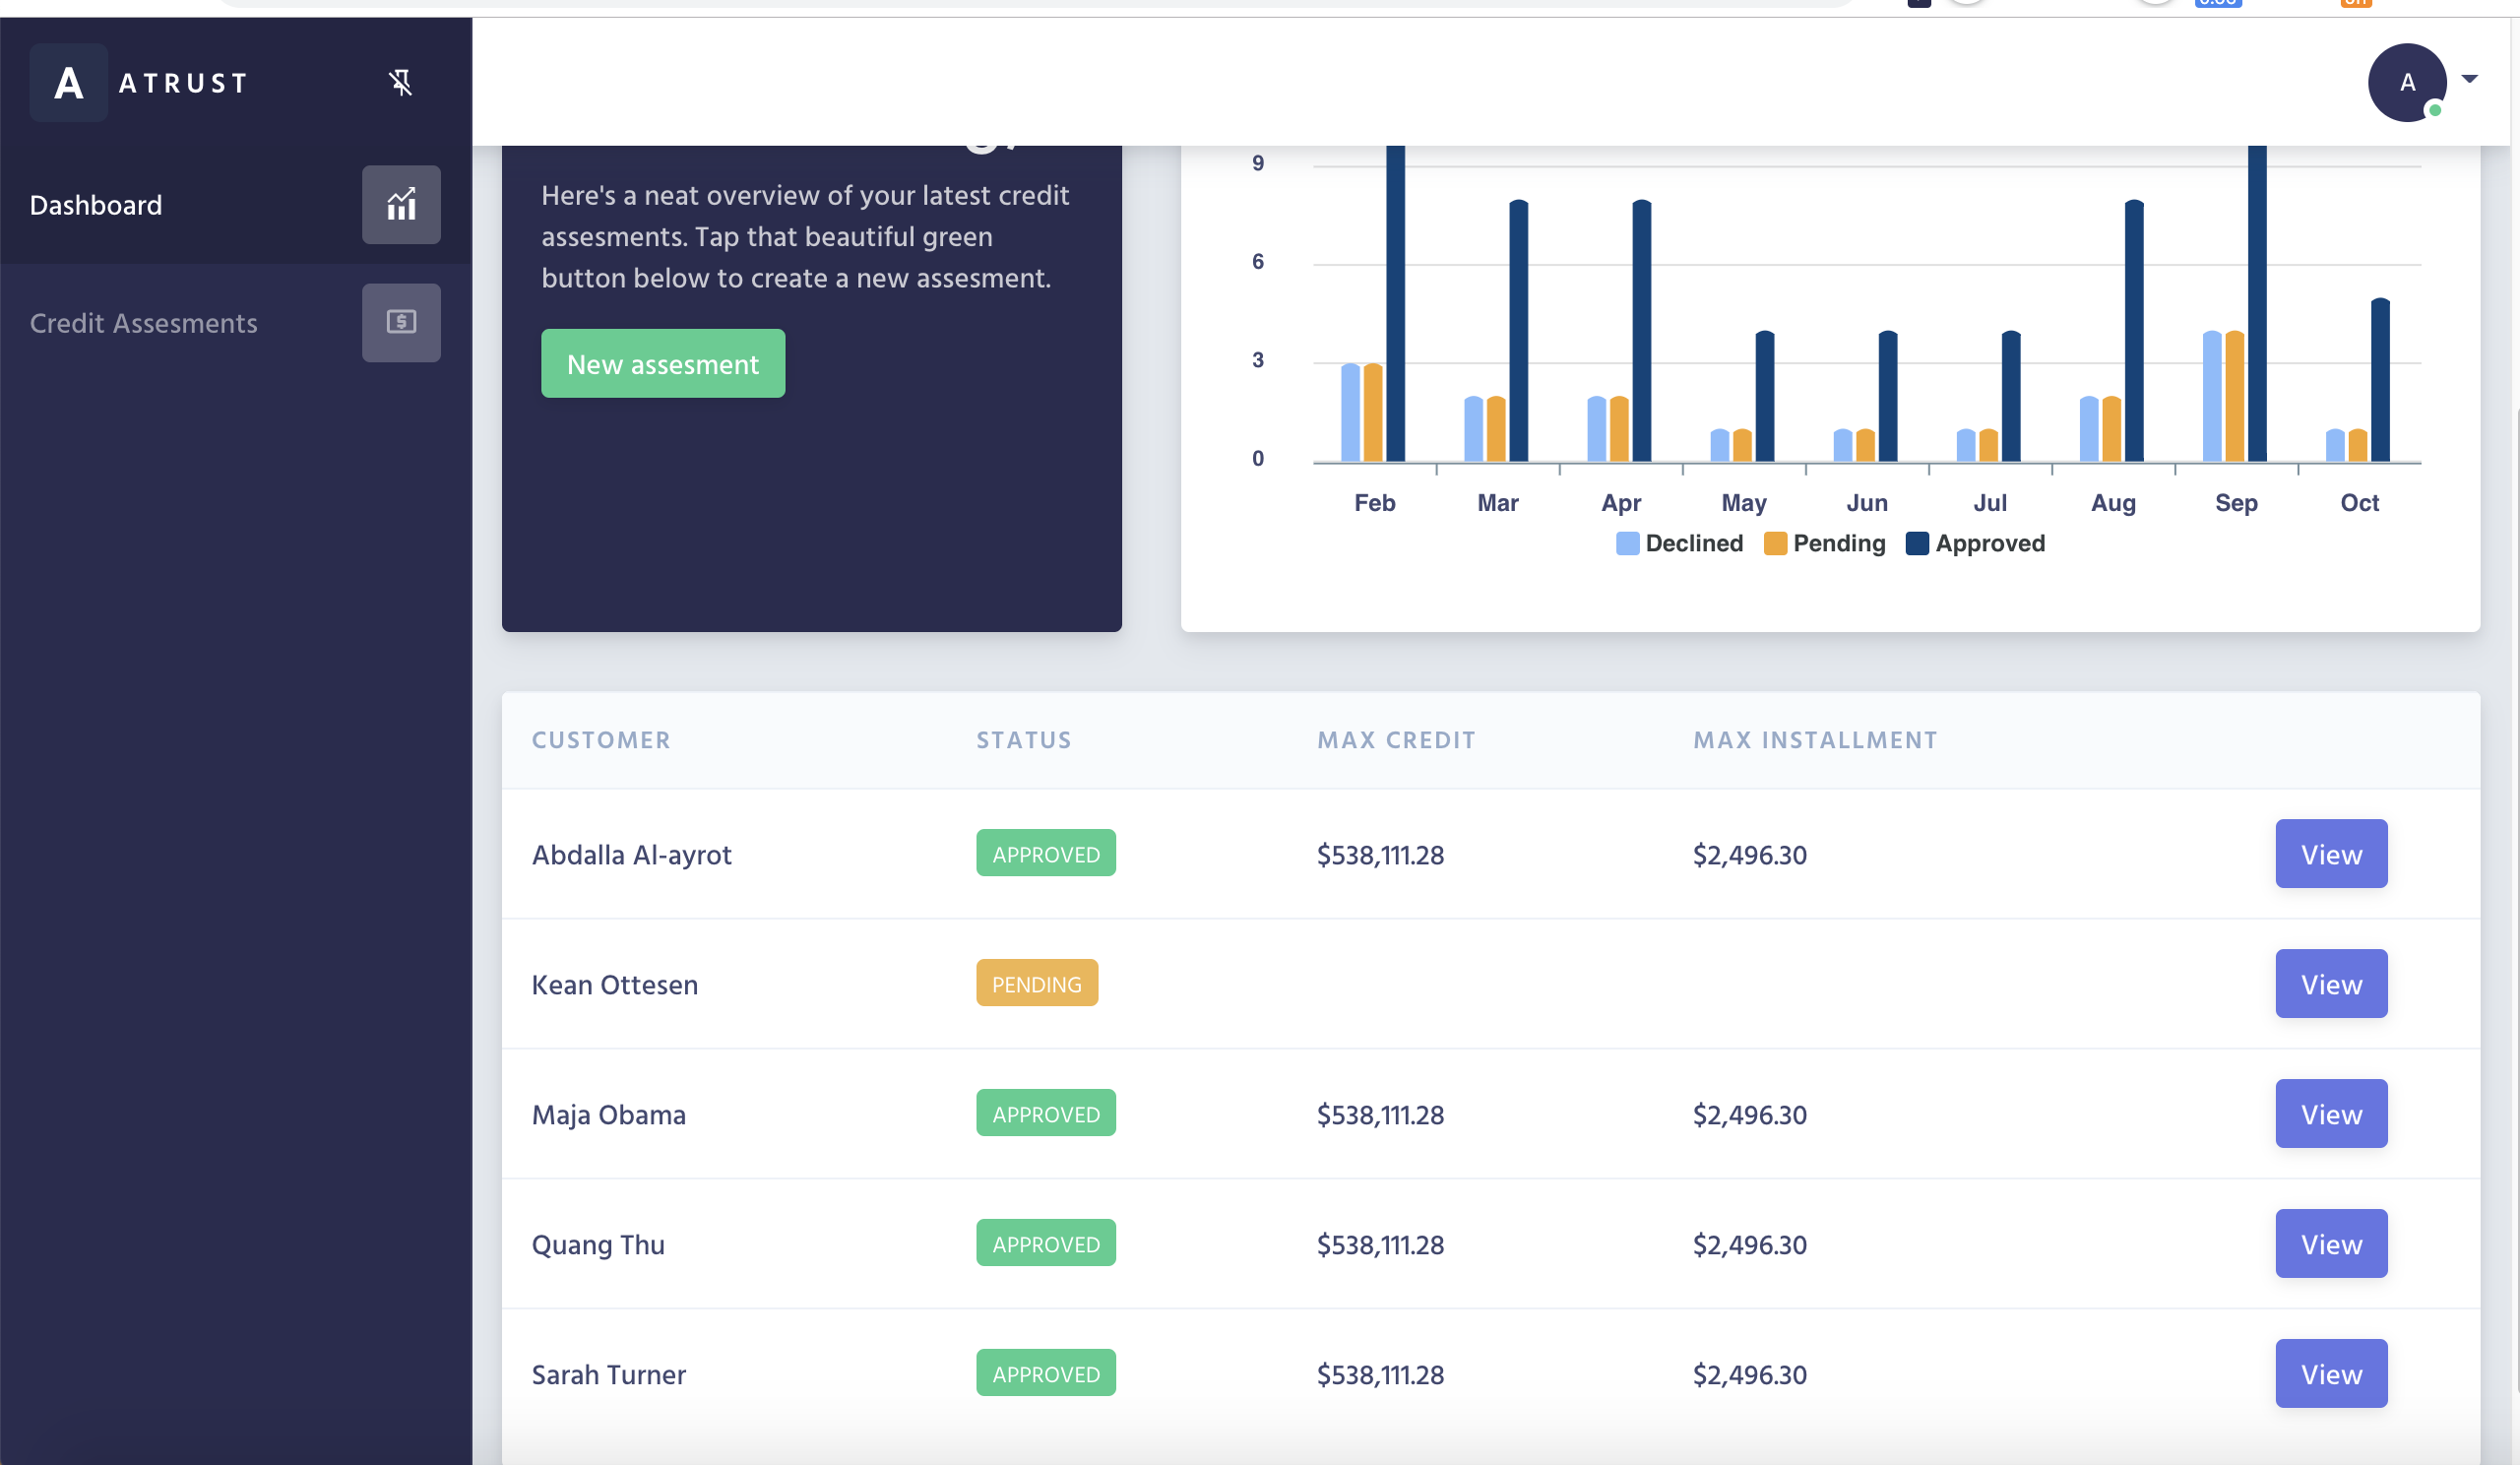The width and height of the screenshot is (2520, 1465).
Task: Click the Credit Assesments dollar icon
Action: pyautogui.click(x=401, y=323)
